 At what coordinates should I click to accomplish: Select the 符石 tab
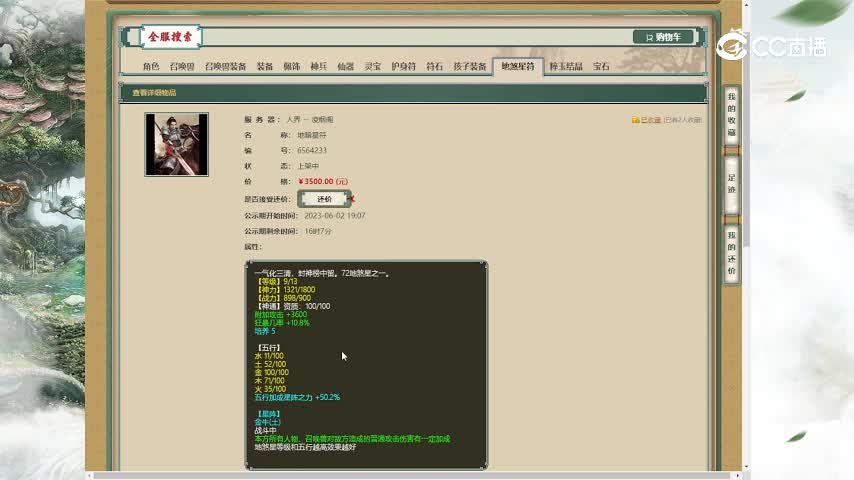click(x=435, y=66)
